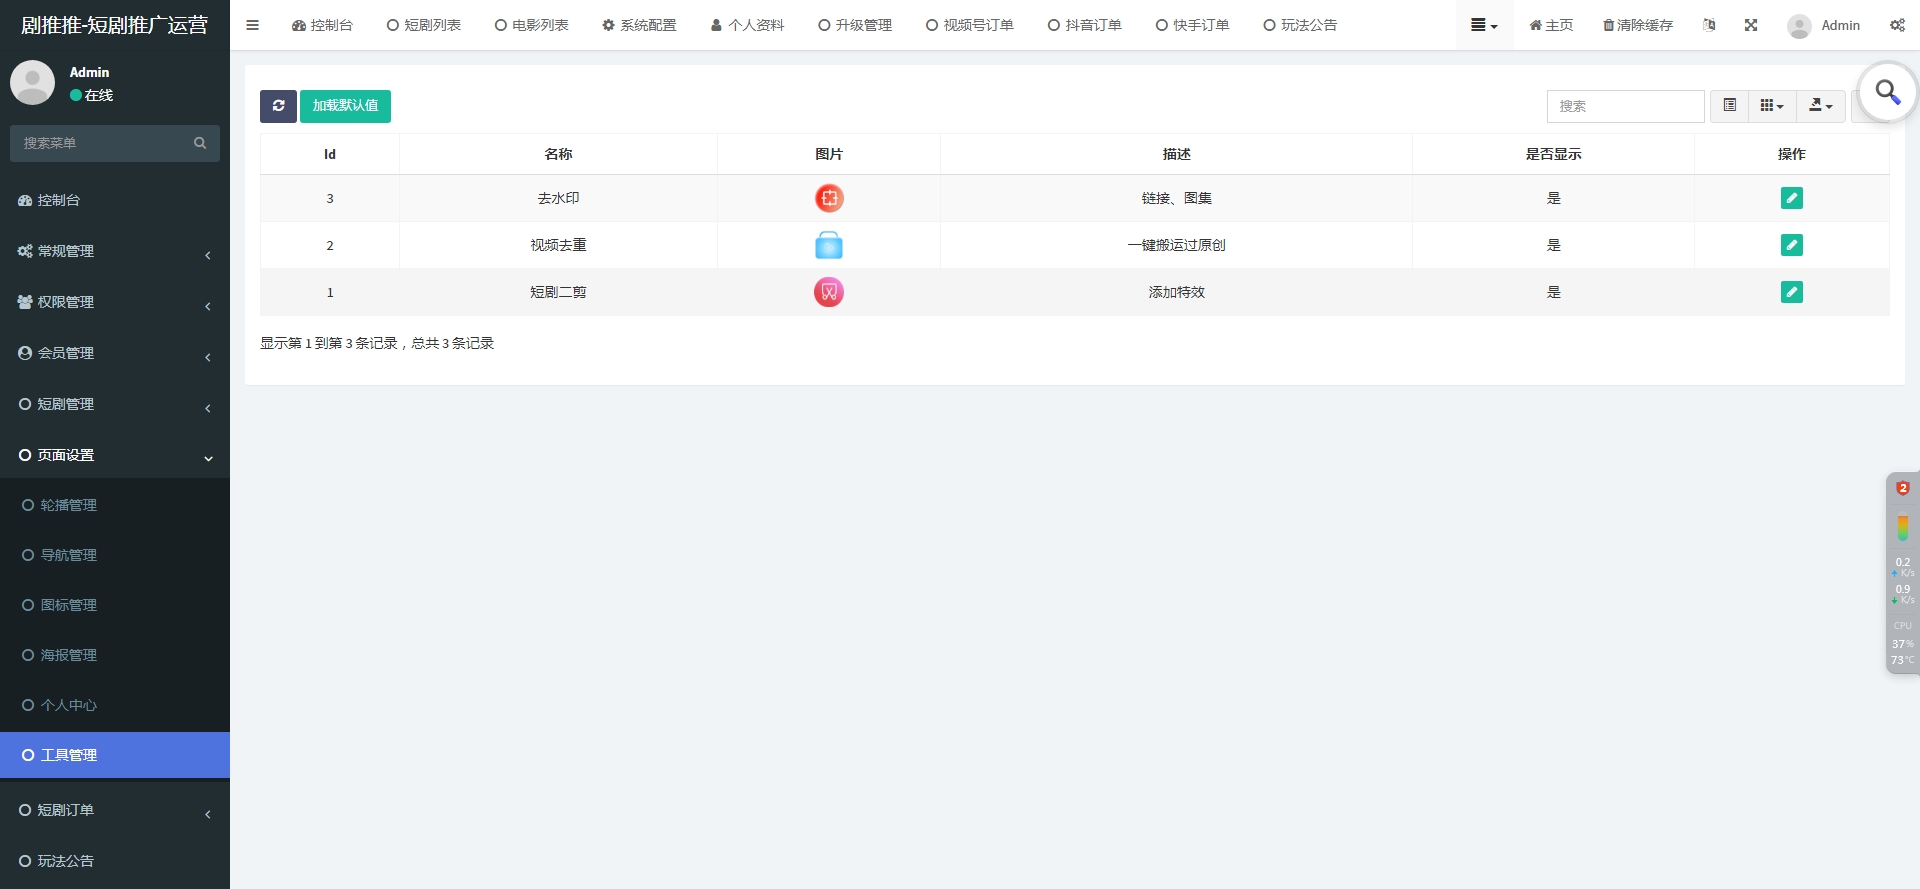Click the fullscreen icon in header
This screenshot has width=1920, height=889.
[1751, 25]
